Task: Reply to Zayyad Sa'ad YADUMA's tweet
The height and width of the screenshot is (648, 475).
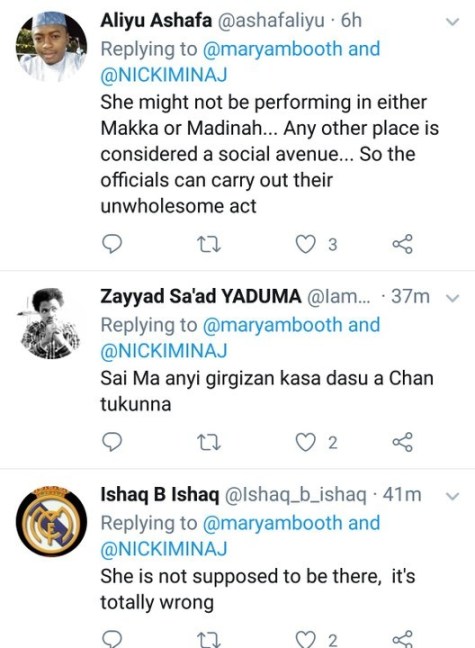Action: [112, 442]
